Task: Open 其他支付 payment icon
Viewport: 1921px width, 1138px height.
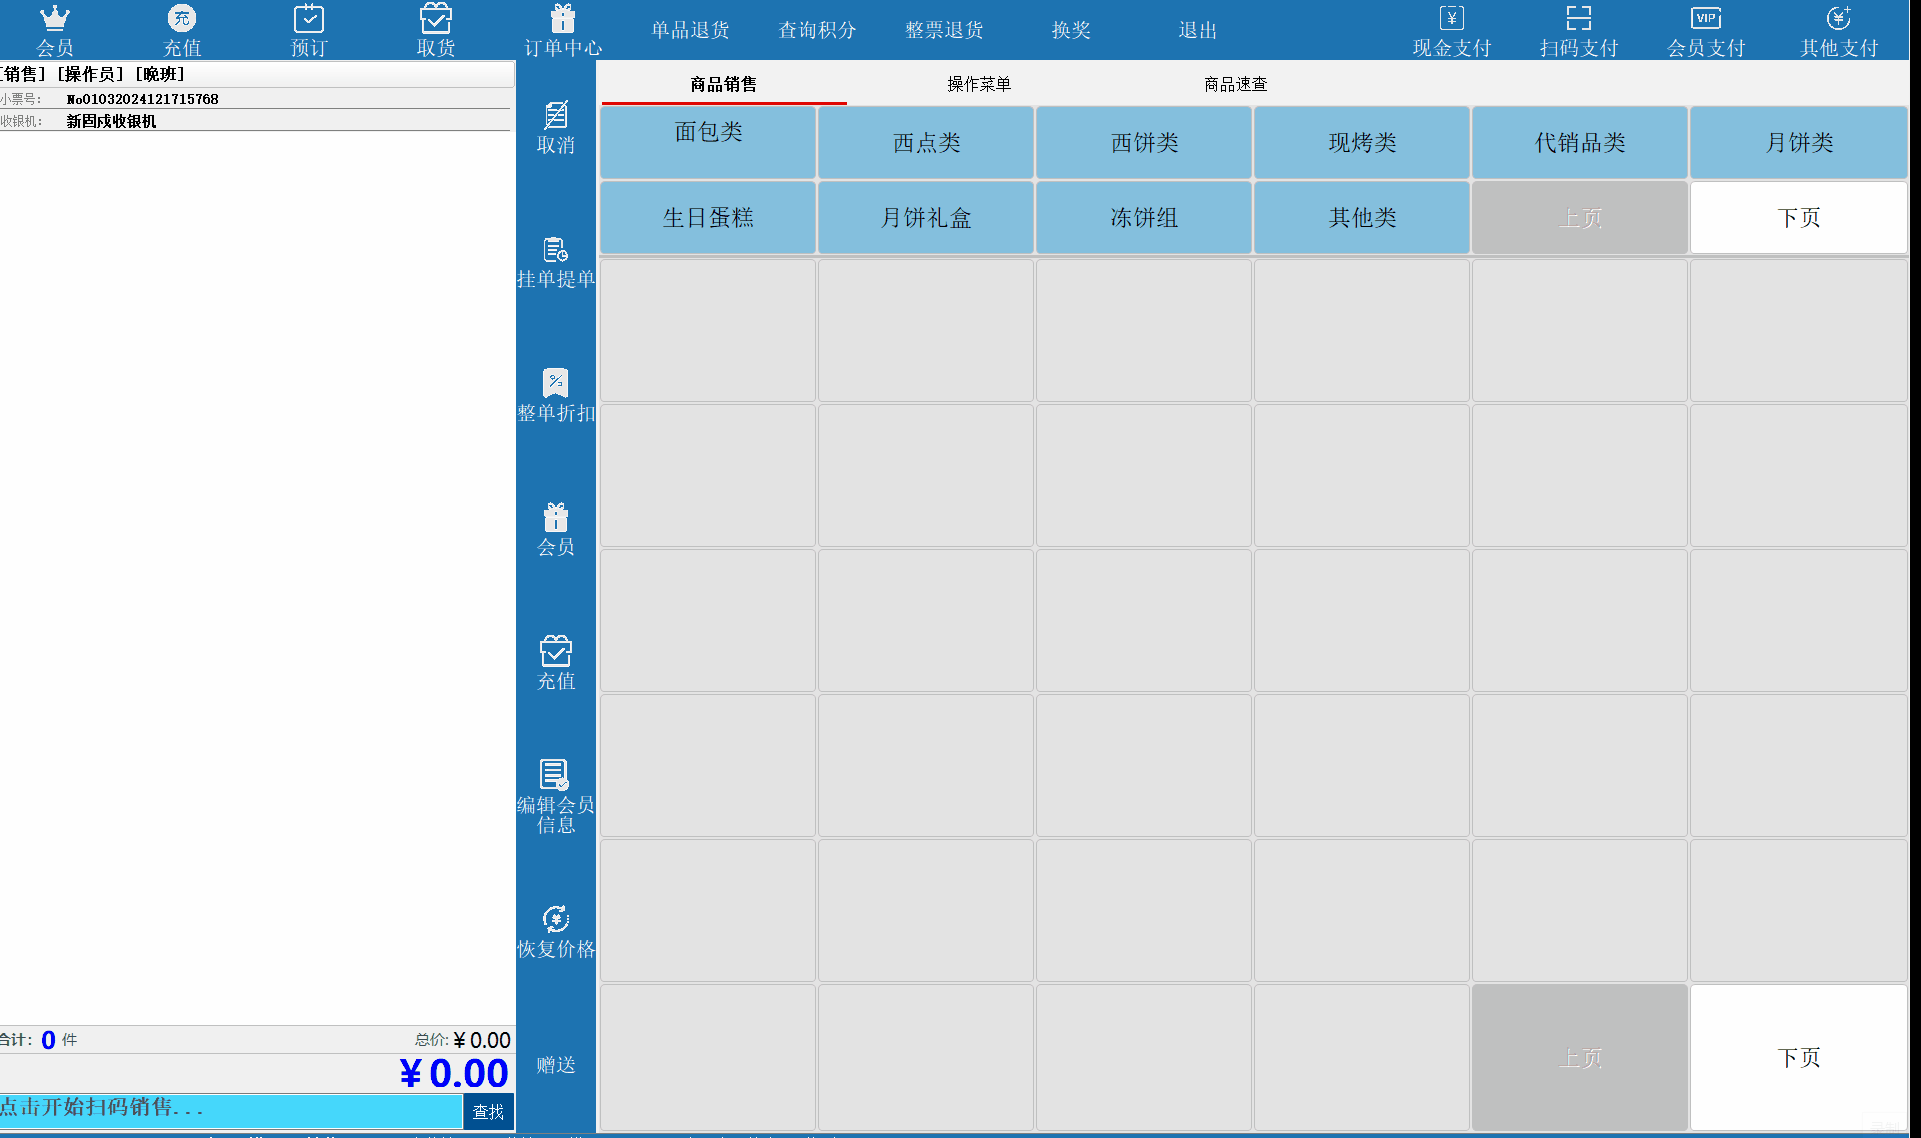Action: 1838,20
